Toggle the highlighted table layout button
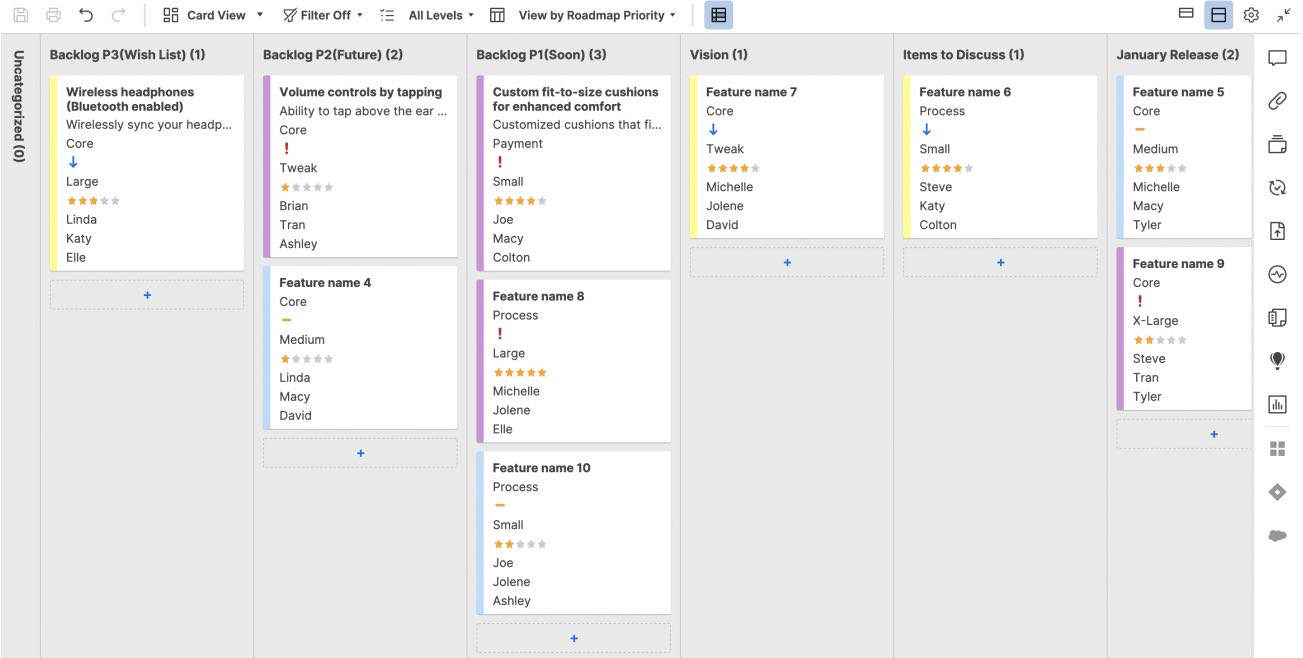The image size is (1303, 658). (x=718, y=15)
